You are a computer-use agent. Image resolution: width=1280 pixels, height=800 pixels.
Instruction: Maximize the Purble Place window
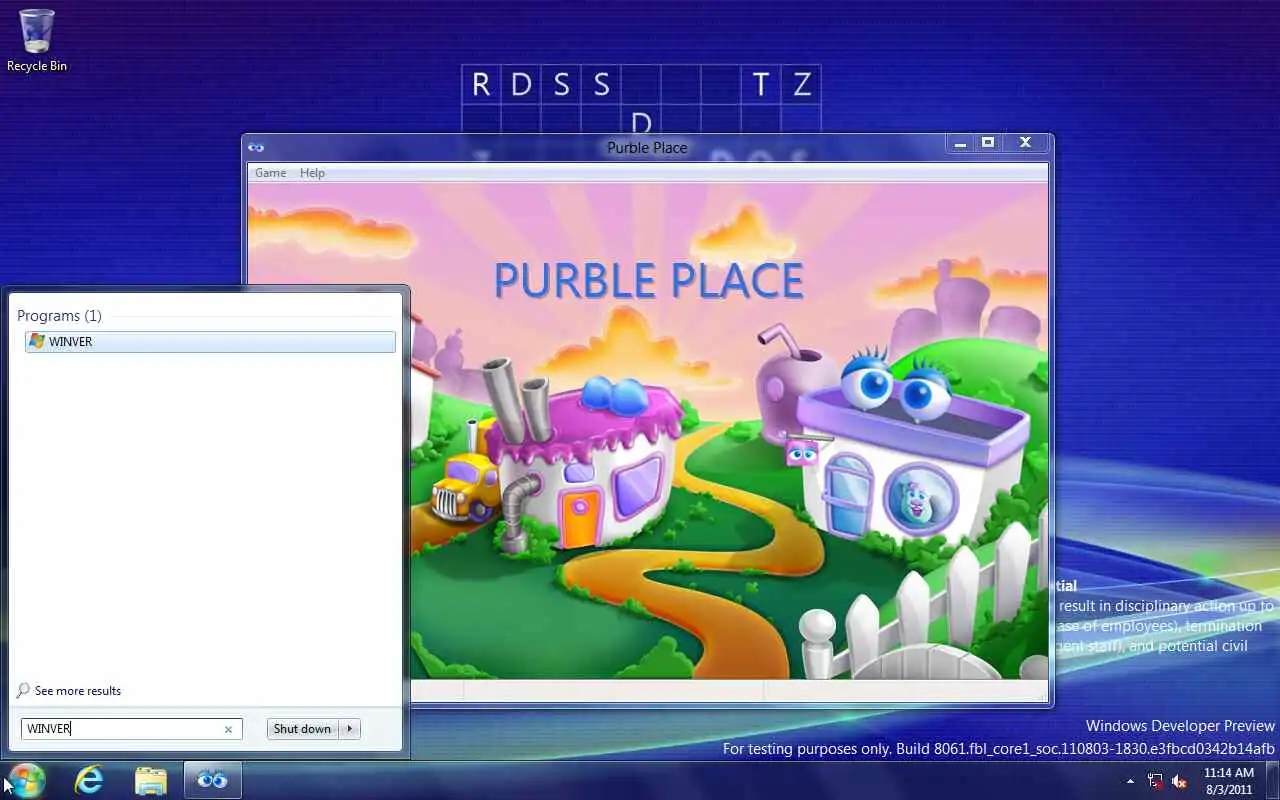click(x=988, y=143)
